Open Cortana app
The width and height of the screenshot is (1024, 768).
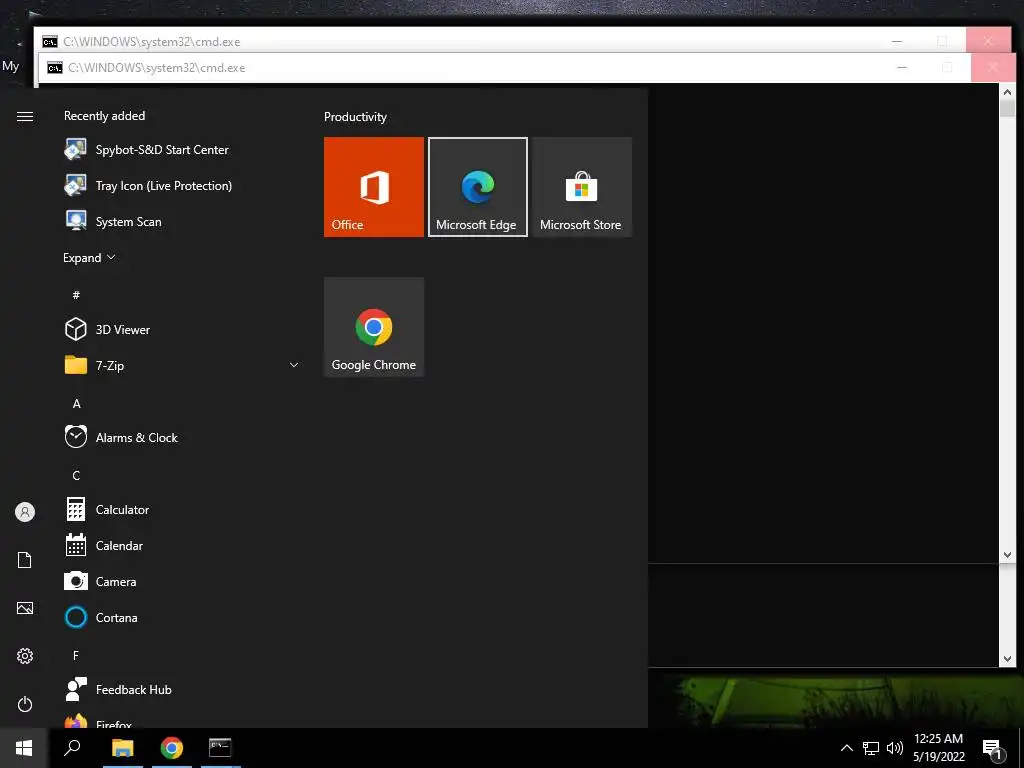[x=182, y=617]
